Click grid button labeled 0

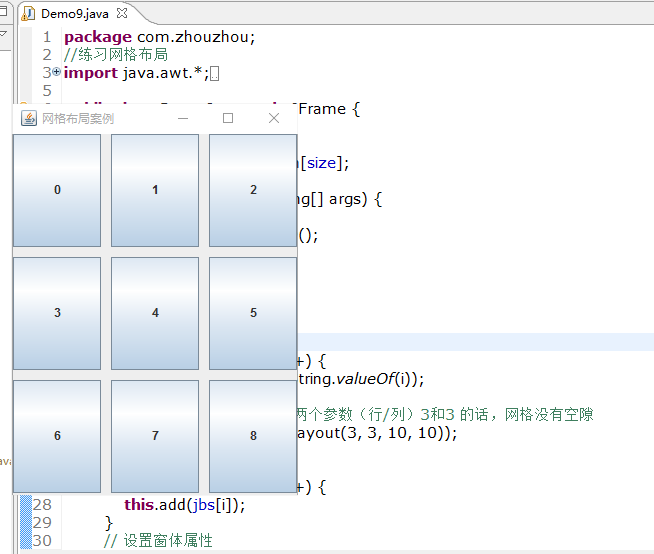tap(57, 190)
